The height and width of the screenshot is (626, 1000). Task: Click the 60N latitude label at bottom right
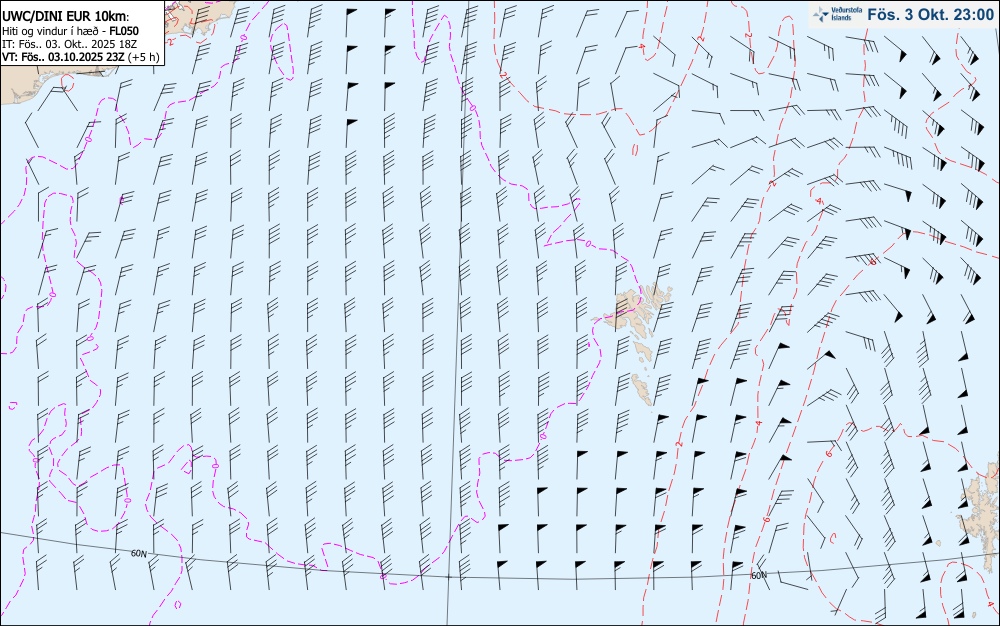759,575
